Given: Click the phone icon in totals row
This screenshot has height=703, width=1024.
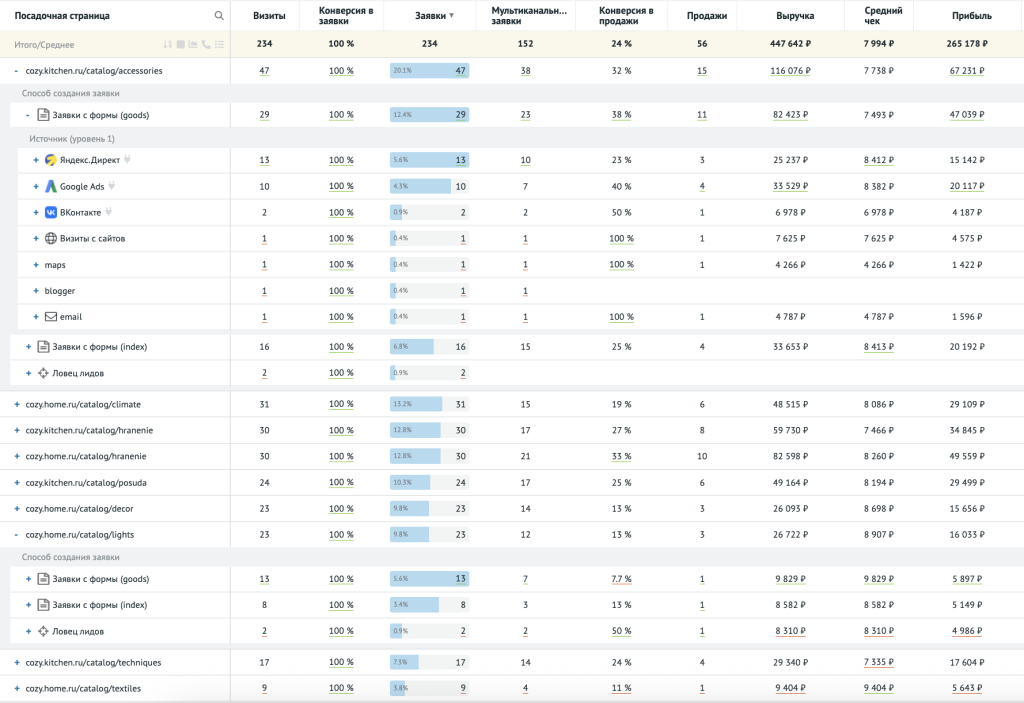Looking at the screenshot, I should (206, 45).
